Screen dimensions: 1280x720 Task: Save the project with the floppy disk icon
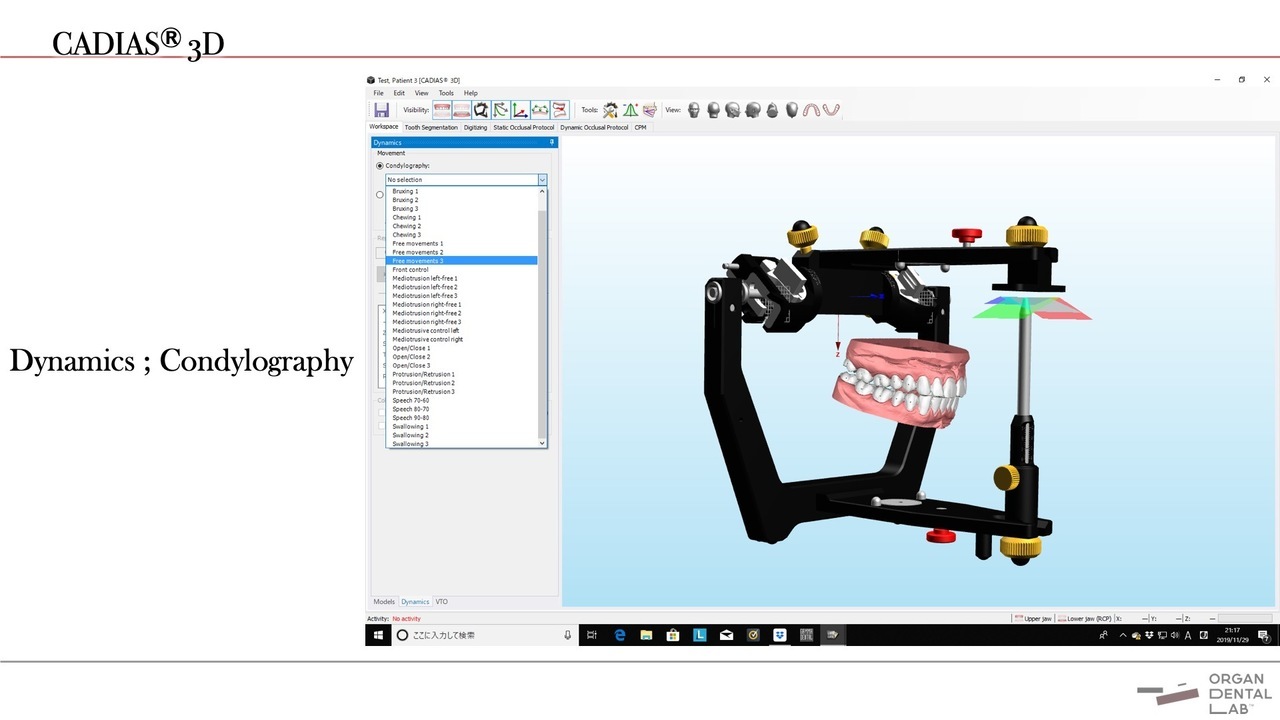(381, 110)
